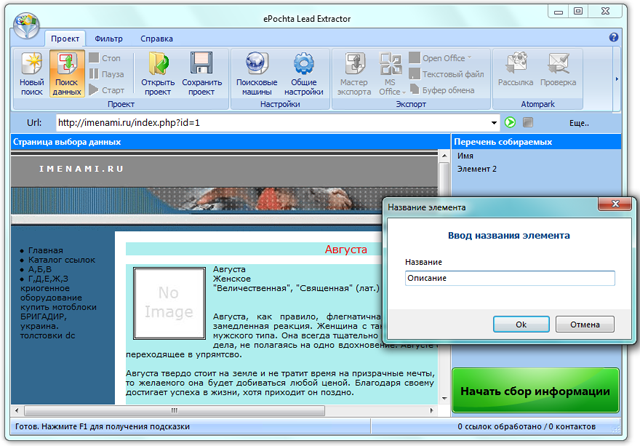640x446 pixels.
Task: Click the application orb menu button
Action: (26, 25)
